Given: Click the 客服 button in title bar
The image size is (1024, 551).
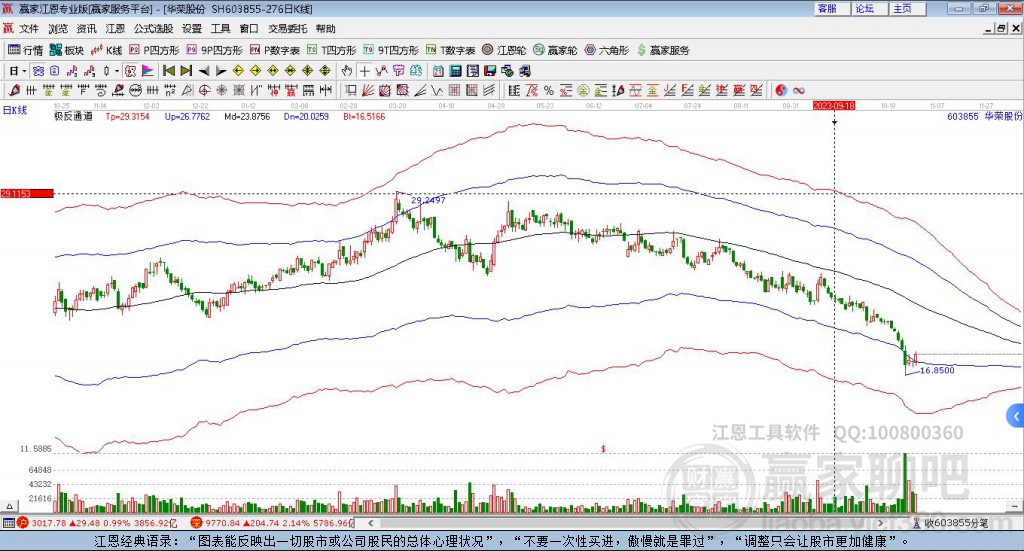Looking at the screenshot, I should (x=831, y=8).
